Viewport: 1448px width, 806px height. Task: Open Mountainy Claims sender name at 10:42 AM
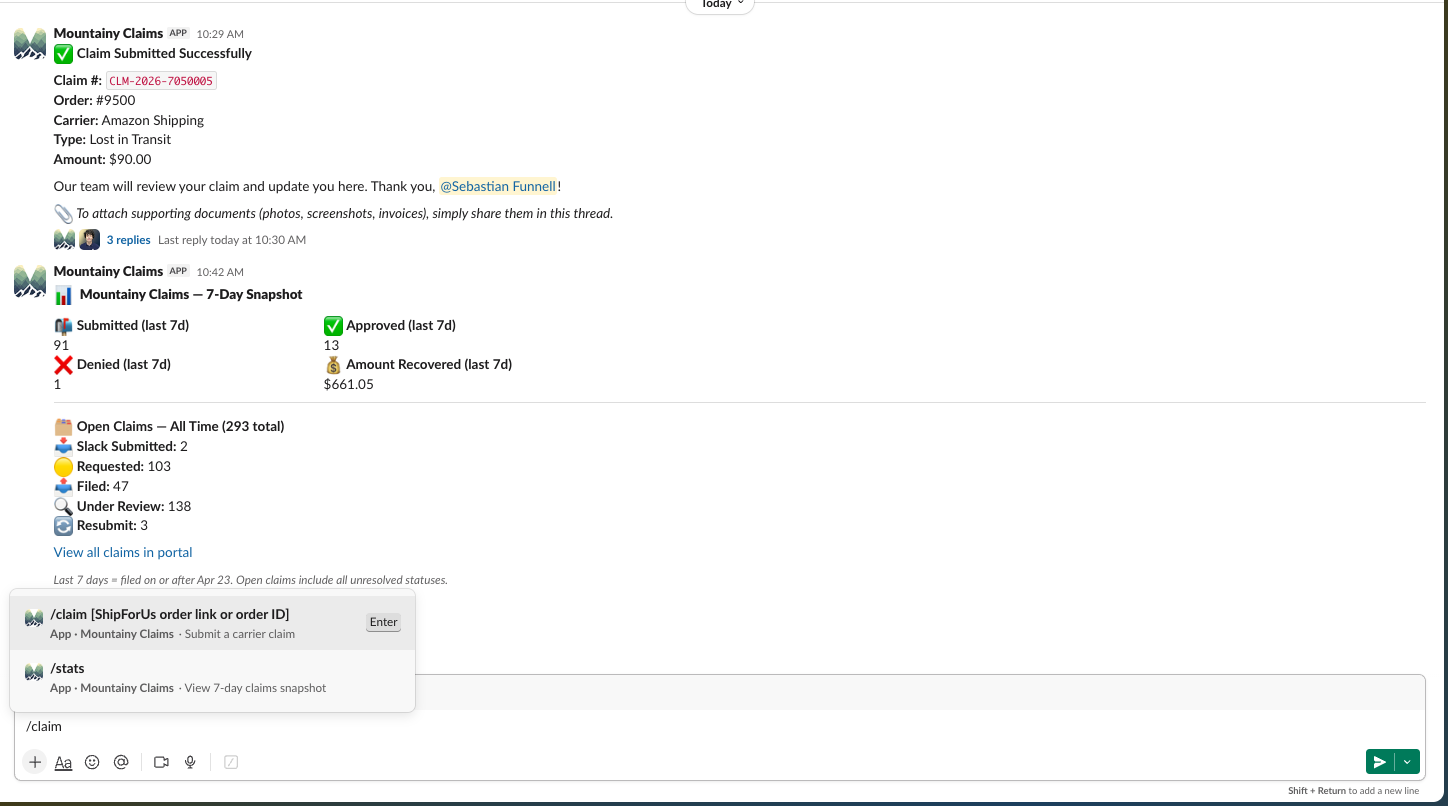[x=108, y=271]
